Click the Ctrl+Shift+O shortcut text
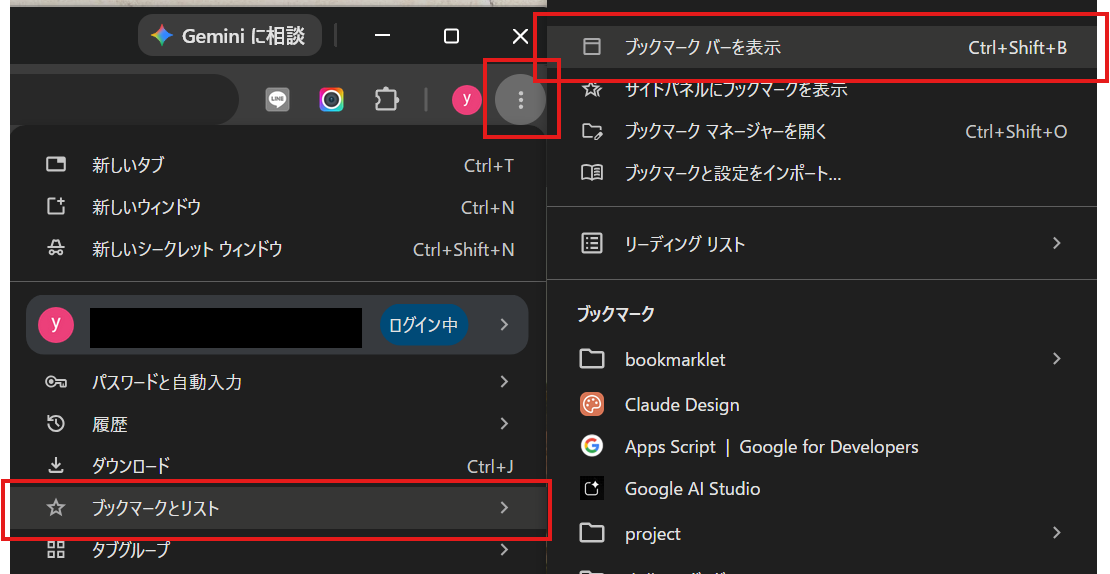The image size is (1110, 574). tap(1016, 132)
